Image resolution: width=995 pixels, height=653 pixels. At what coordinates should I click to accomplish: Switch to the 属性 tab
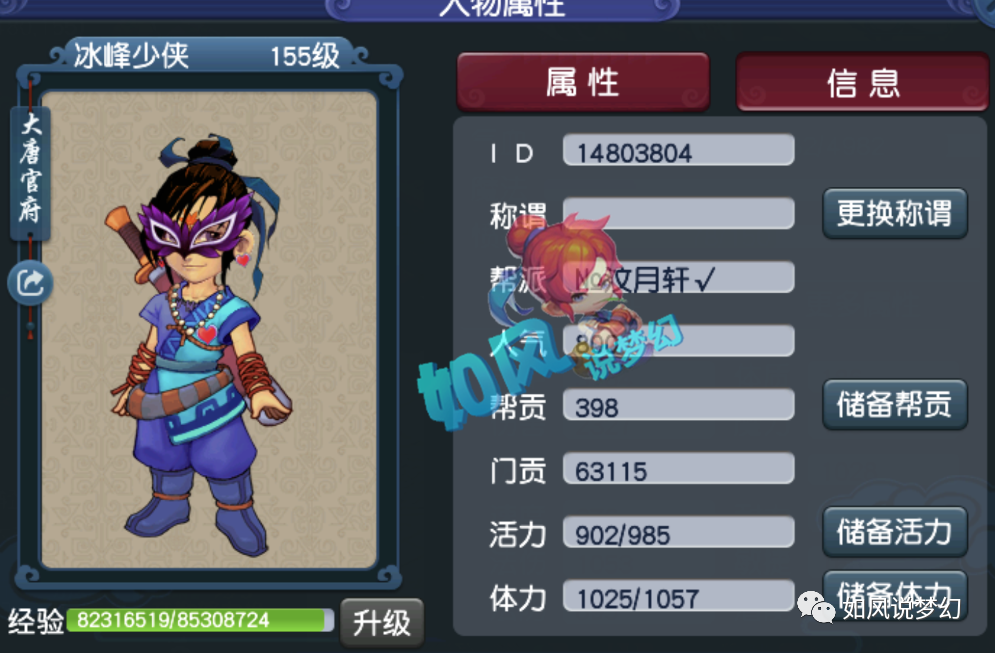tap(583, 82)
